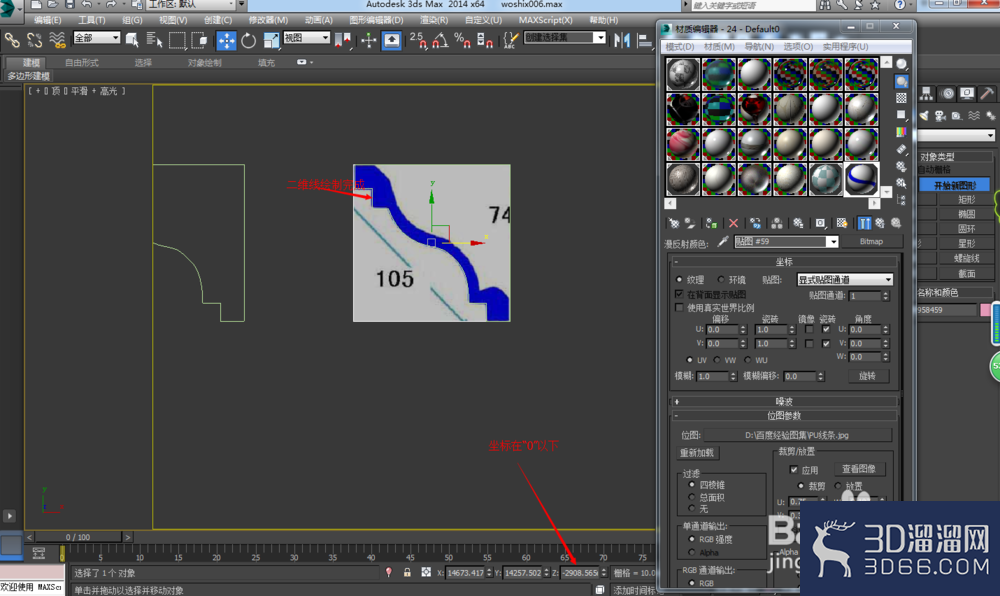Click the Mirror tool icon
1000x596 pixels.
click(x=621, y=41)
